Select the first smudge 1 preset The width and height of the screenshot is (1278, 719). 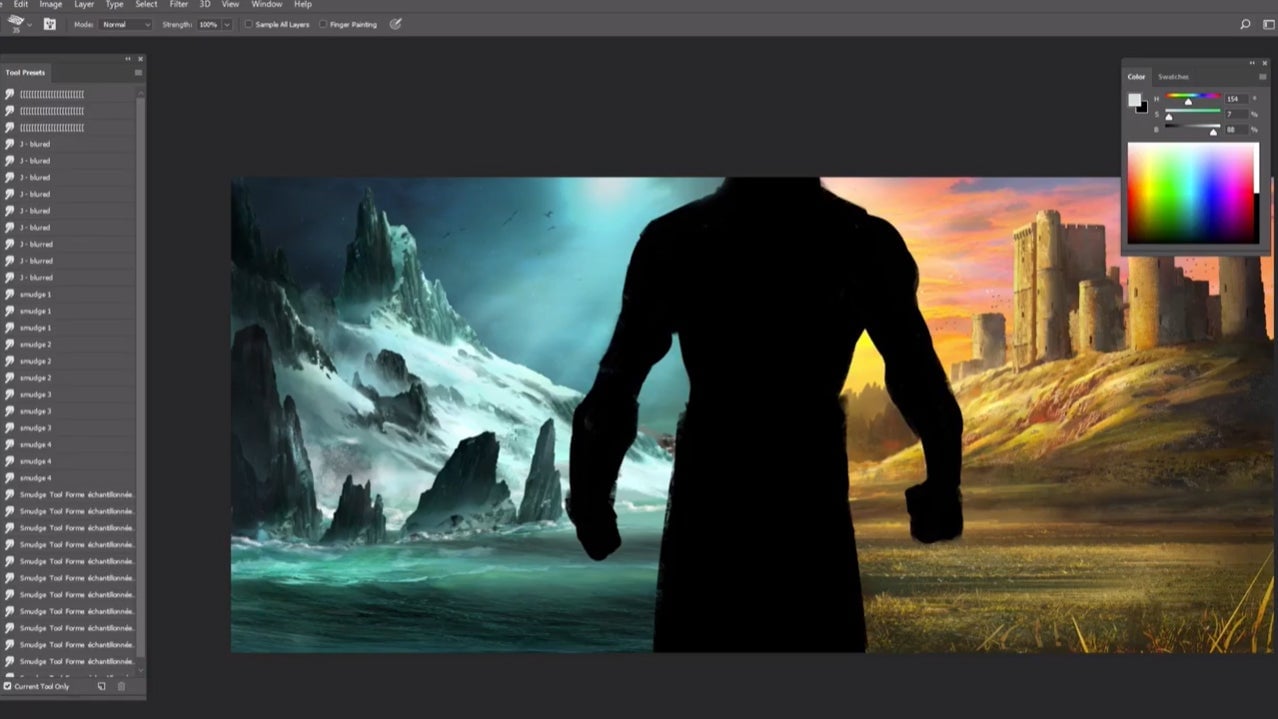(x=35, y=294)
